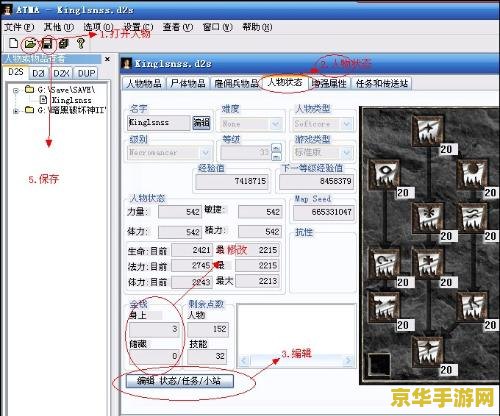Open a character with the folder icon
This screenshot has height=416, width=500.
[30, 44]
